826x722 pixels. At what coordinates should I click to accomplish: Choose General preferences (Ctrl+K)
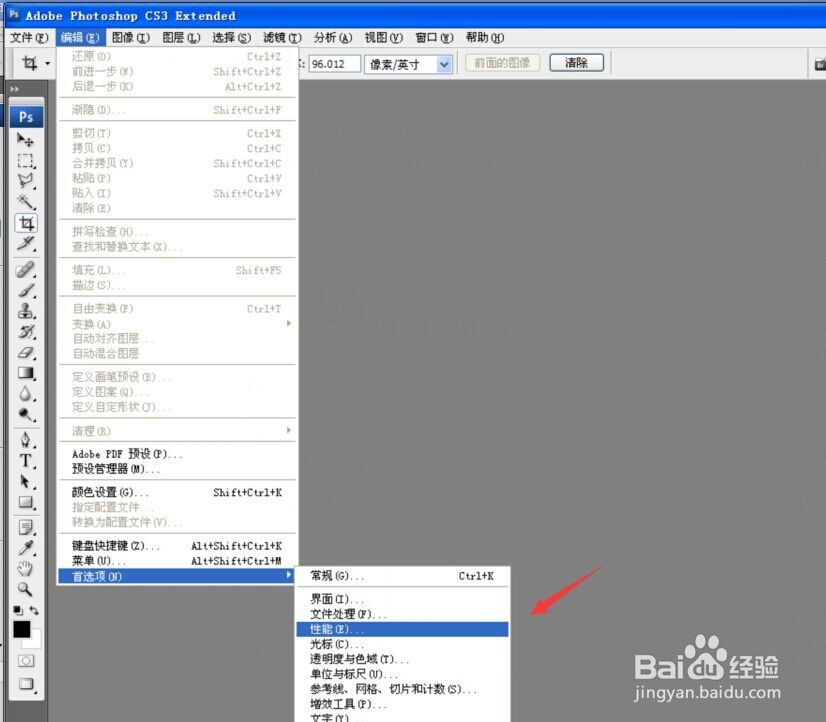click(402, 576)
